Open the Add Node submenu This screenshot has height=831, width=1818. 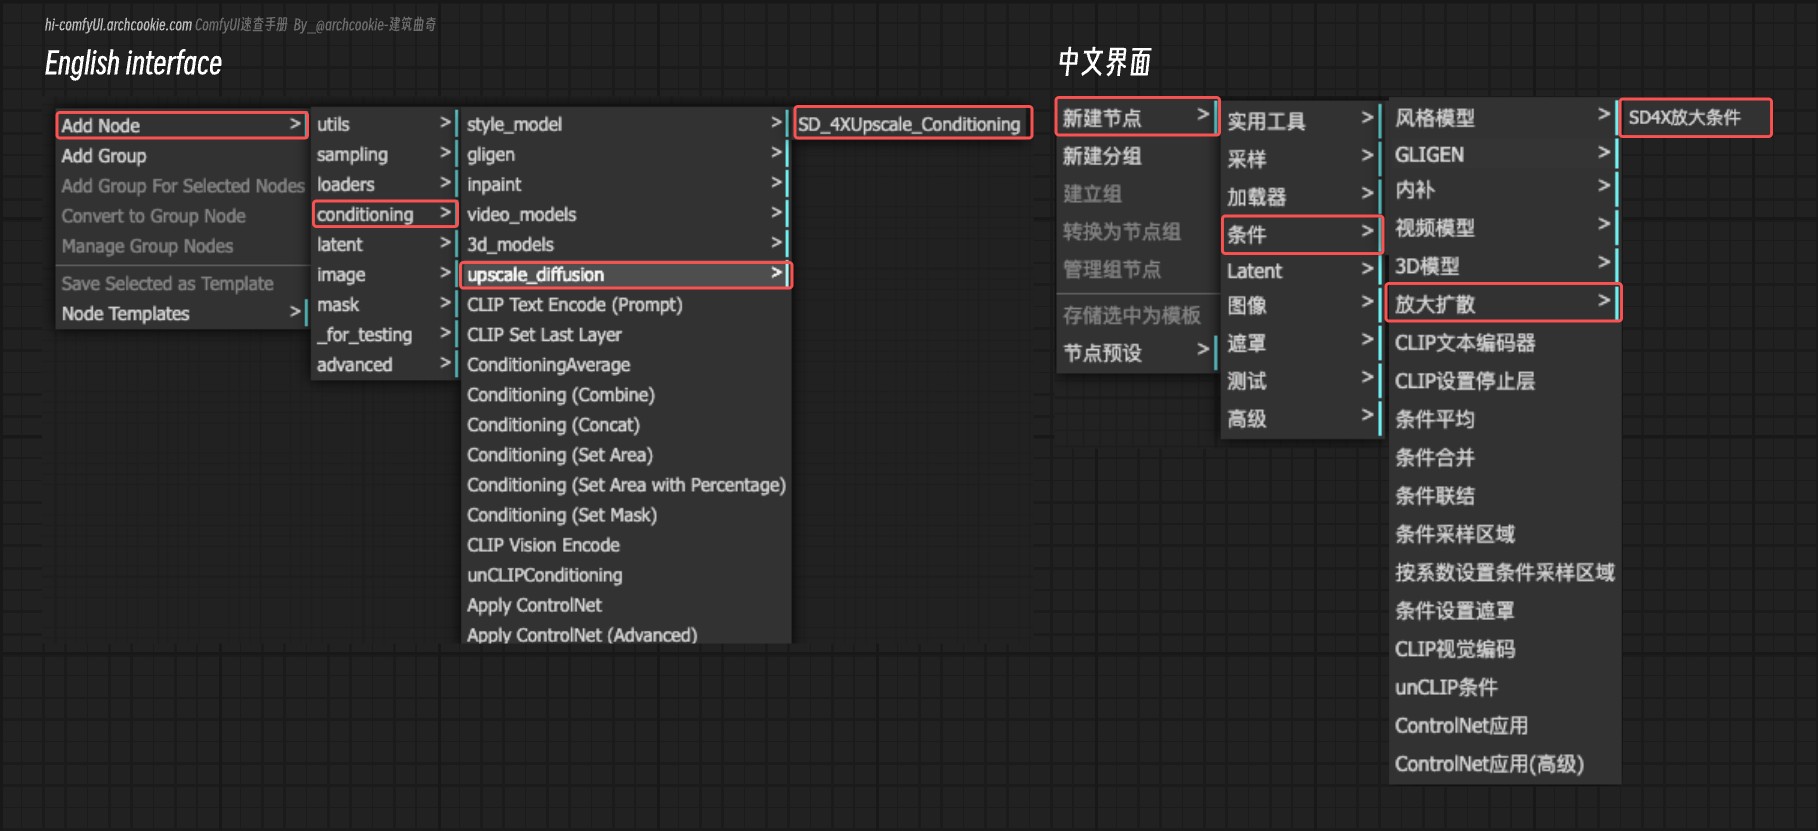point(181,125)
